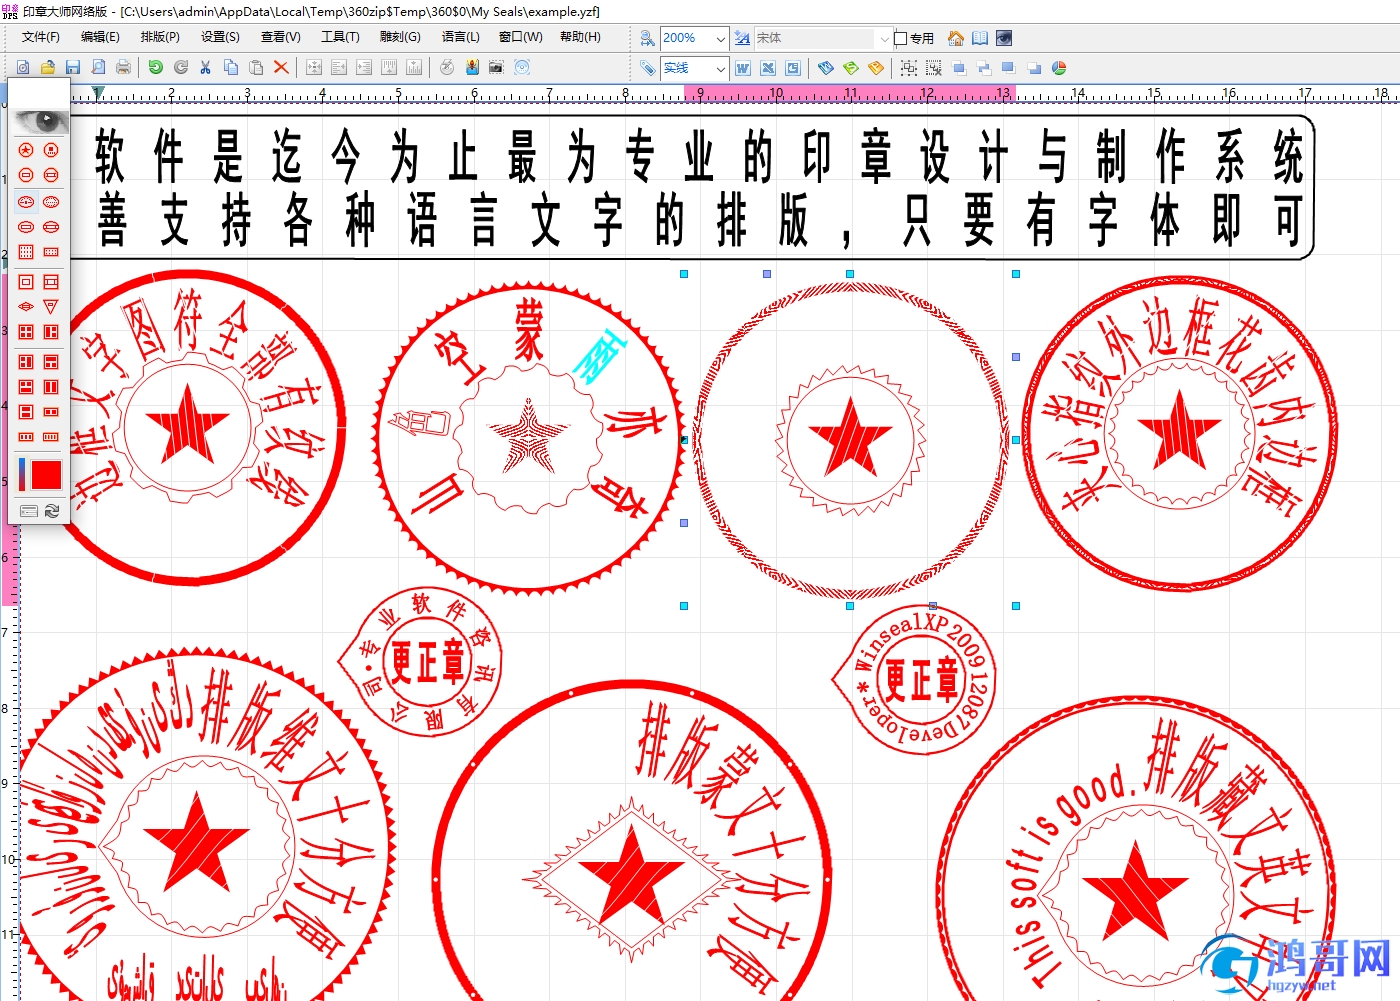Viewport: 1400px width, 1001px height.
Task: Click the Word export icon
Action: click(x=742, y=68)
